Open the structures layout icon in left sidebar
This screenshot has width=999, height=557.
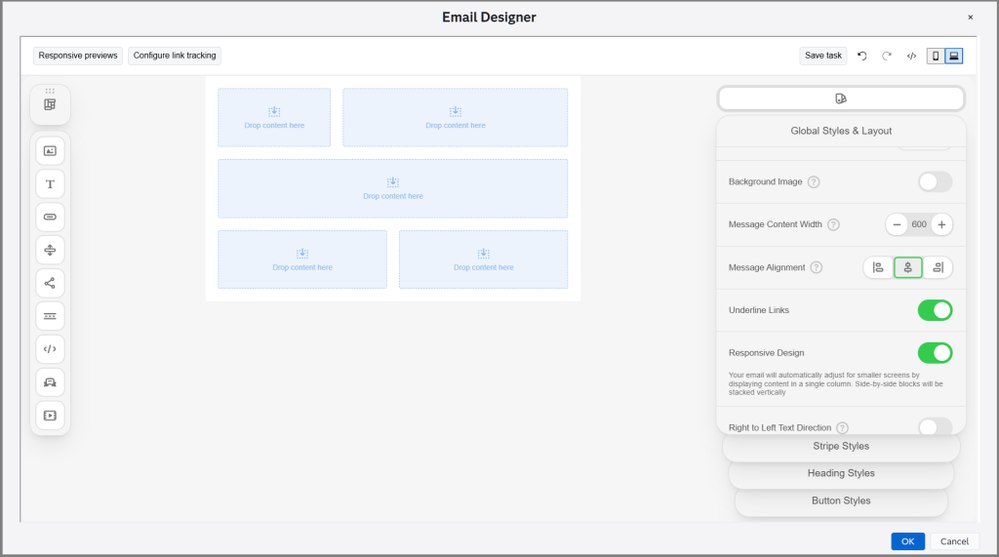click(50, 105)
